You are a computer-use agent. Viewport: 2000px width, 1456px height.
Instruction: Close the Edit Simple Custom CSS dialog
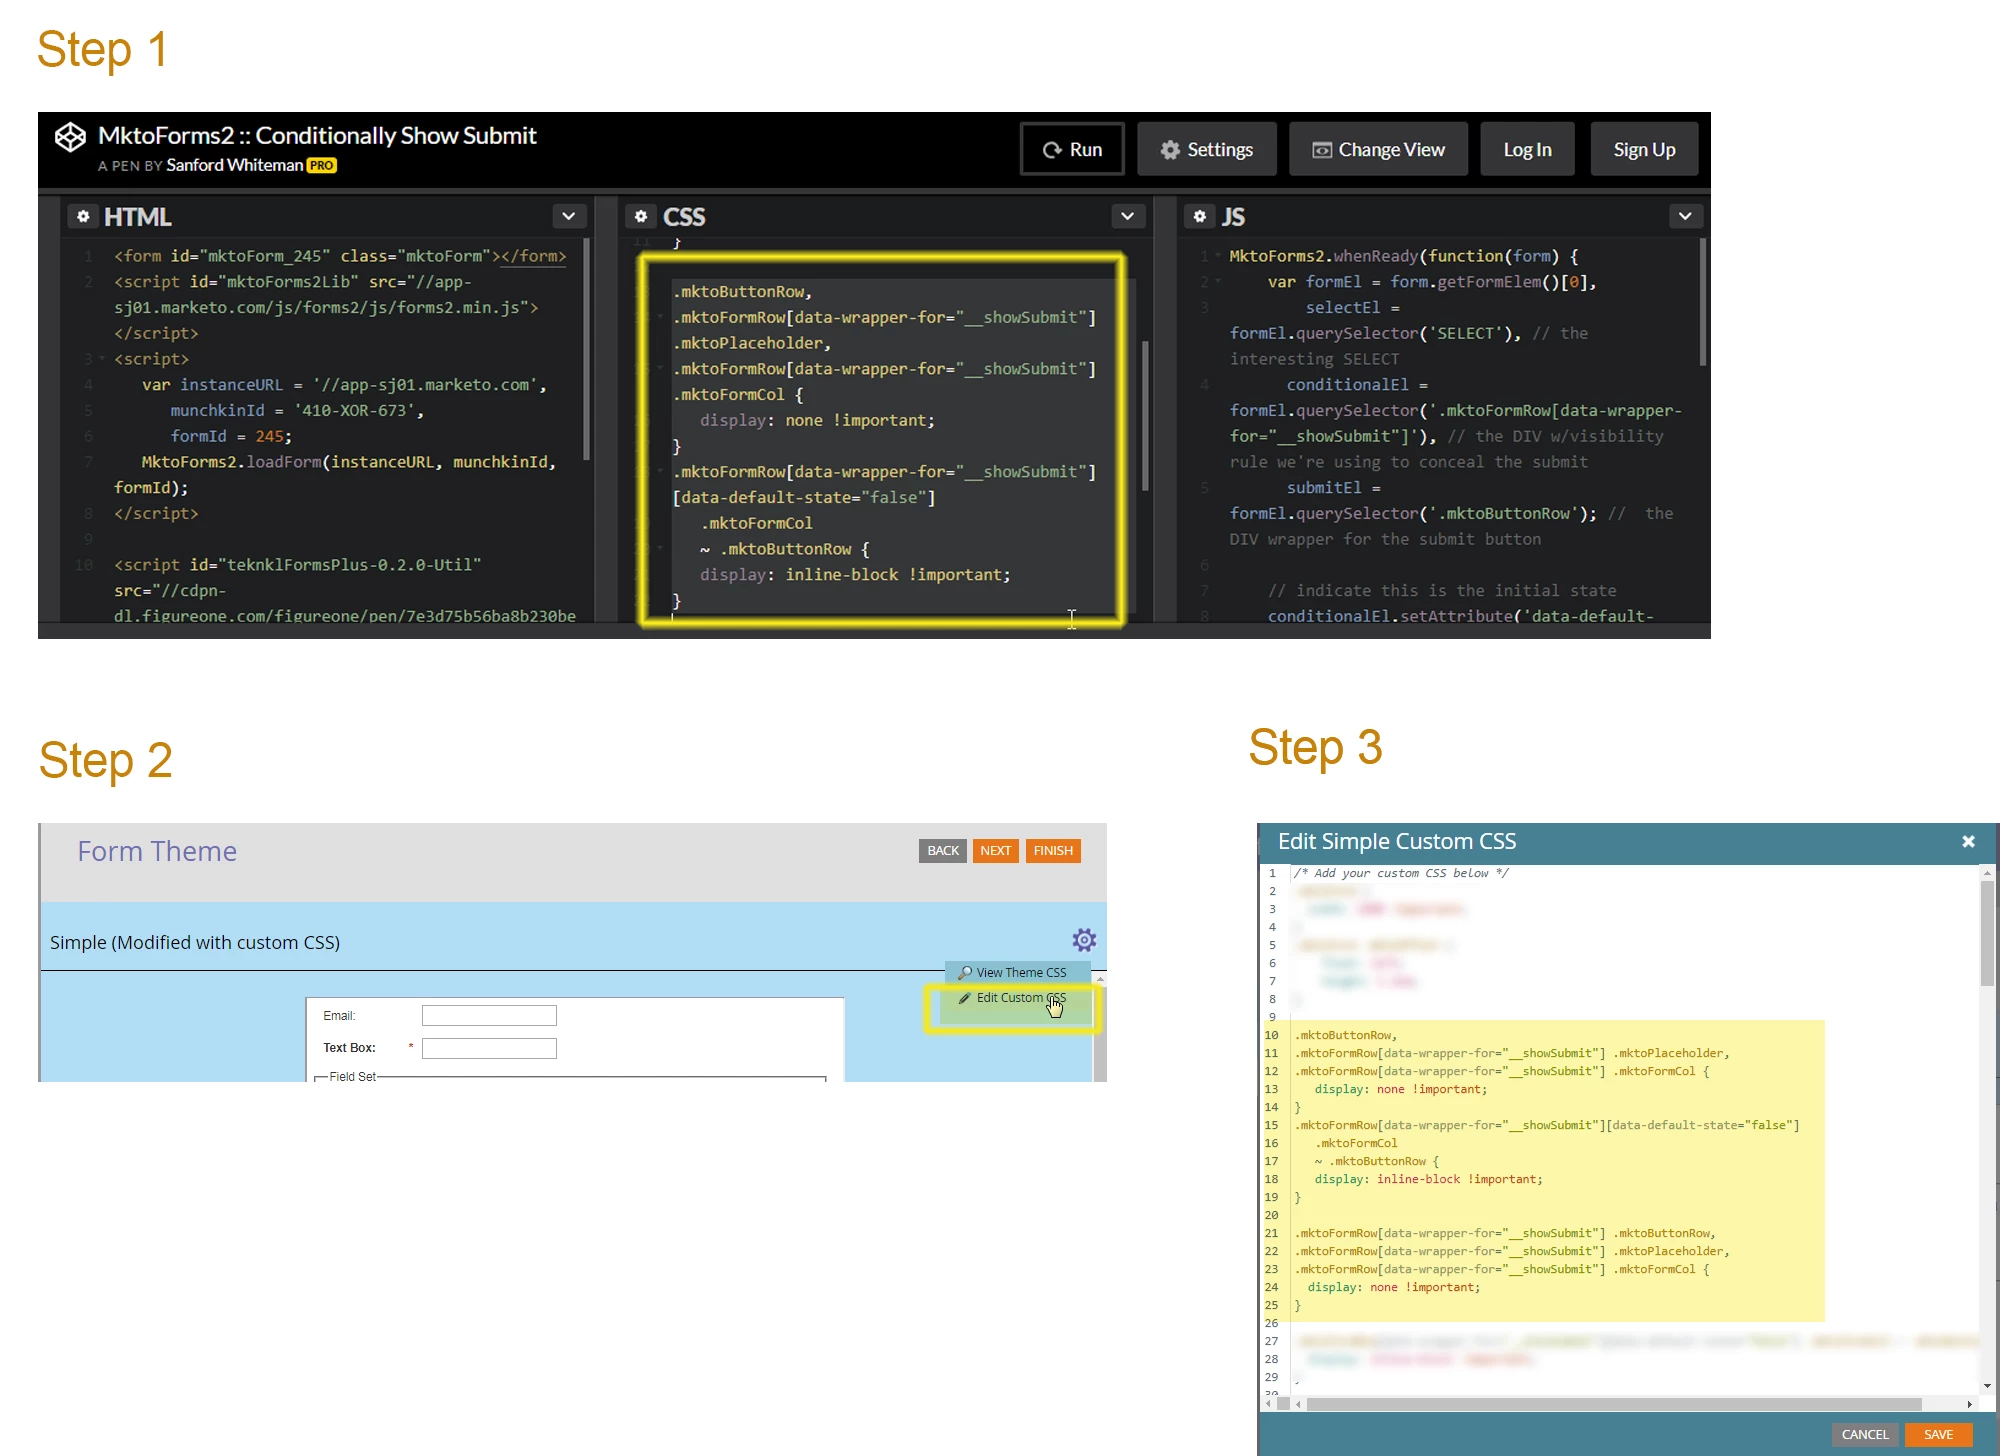pyautogui.click(x=1968, y=842)
